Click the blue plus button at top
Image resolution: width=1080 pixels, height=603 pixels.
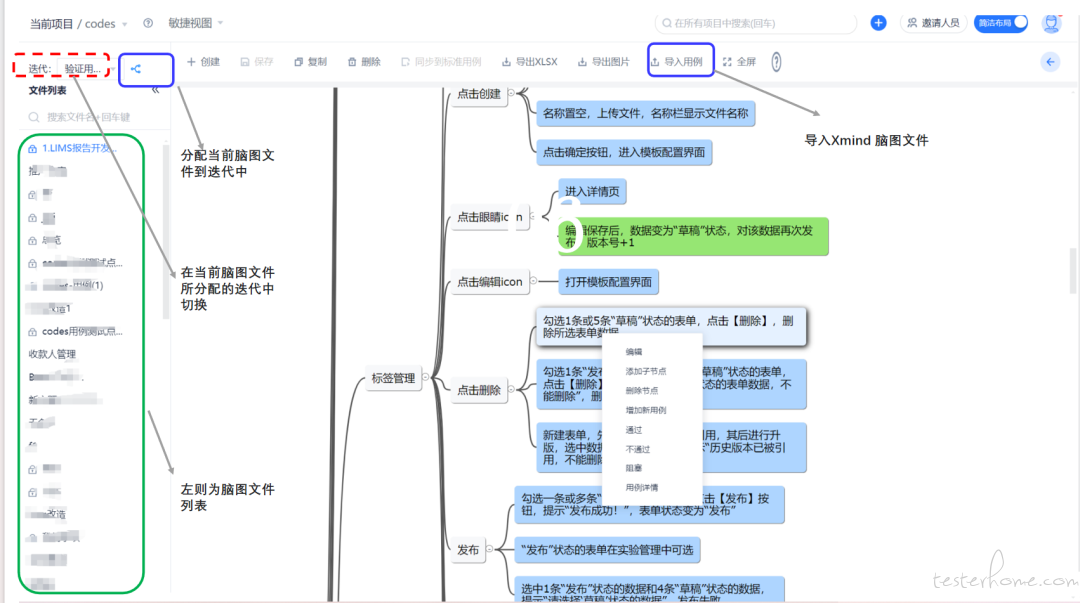coord(878,23)
